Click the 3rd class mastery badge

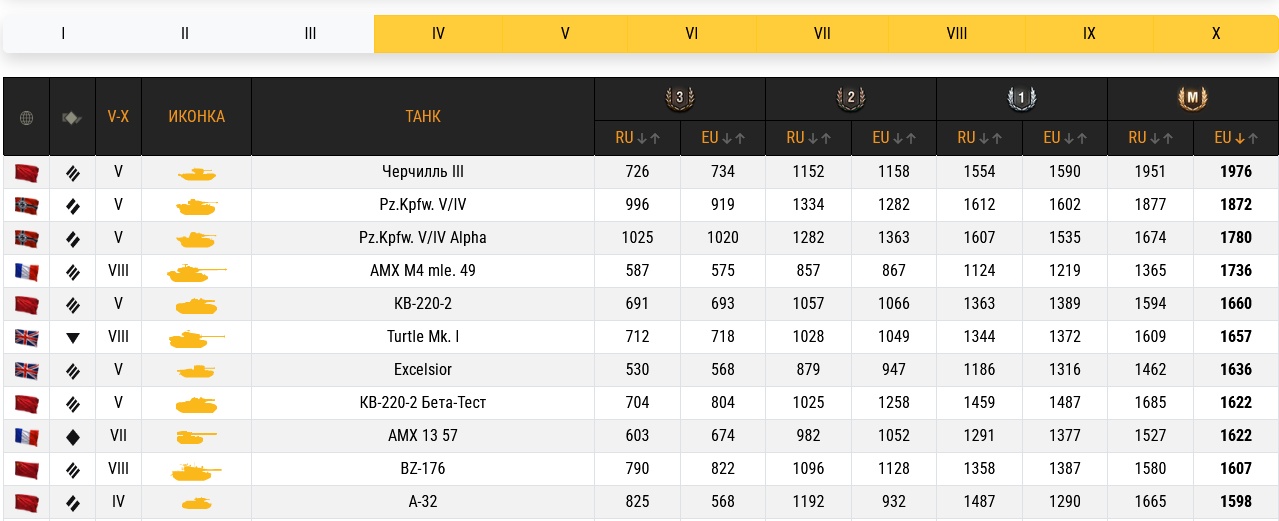pyautogui.click(x=680, y=98)
